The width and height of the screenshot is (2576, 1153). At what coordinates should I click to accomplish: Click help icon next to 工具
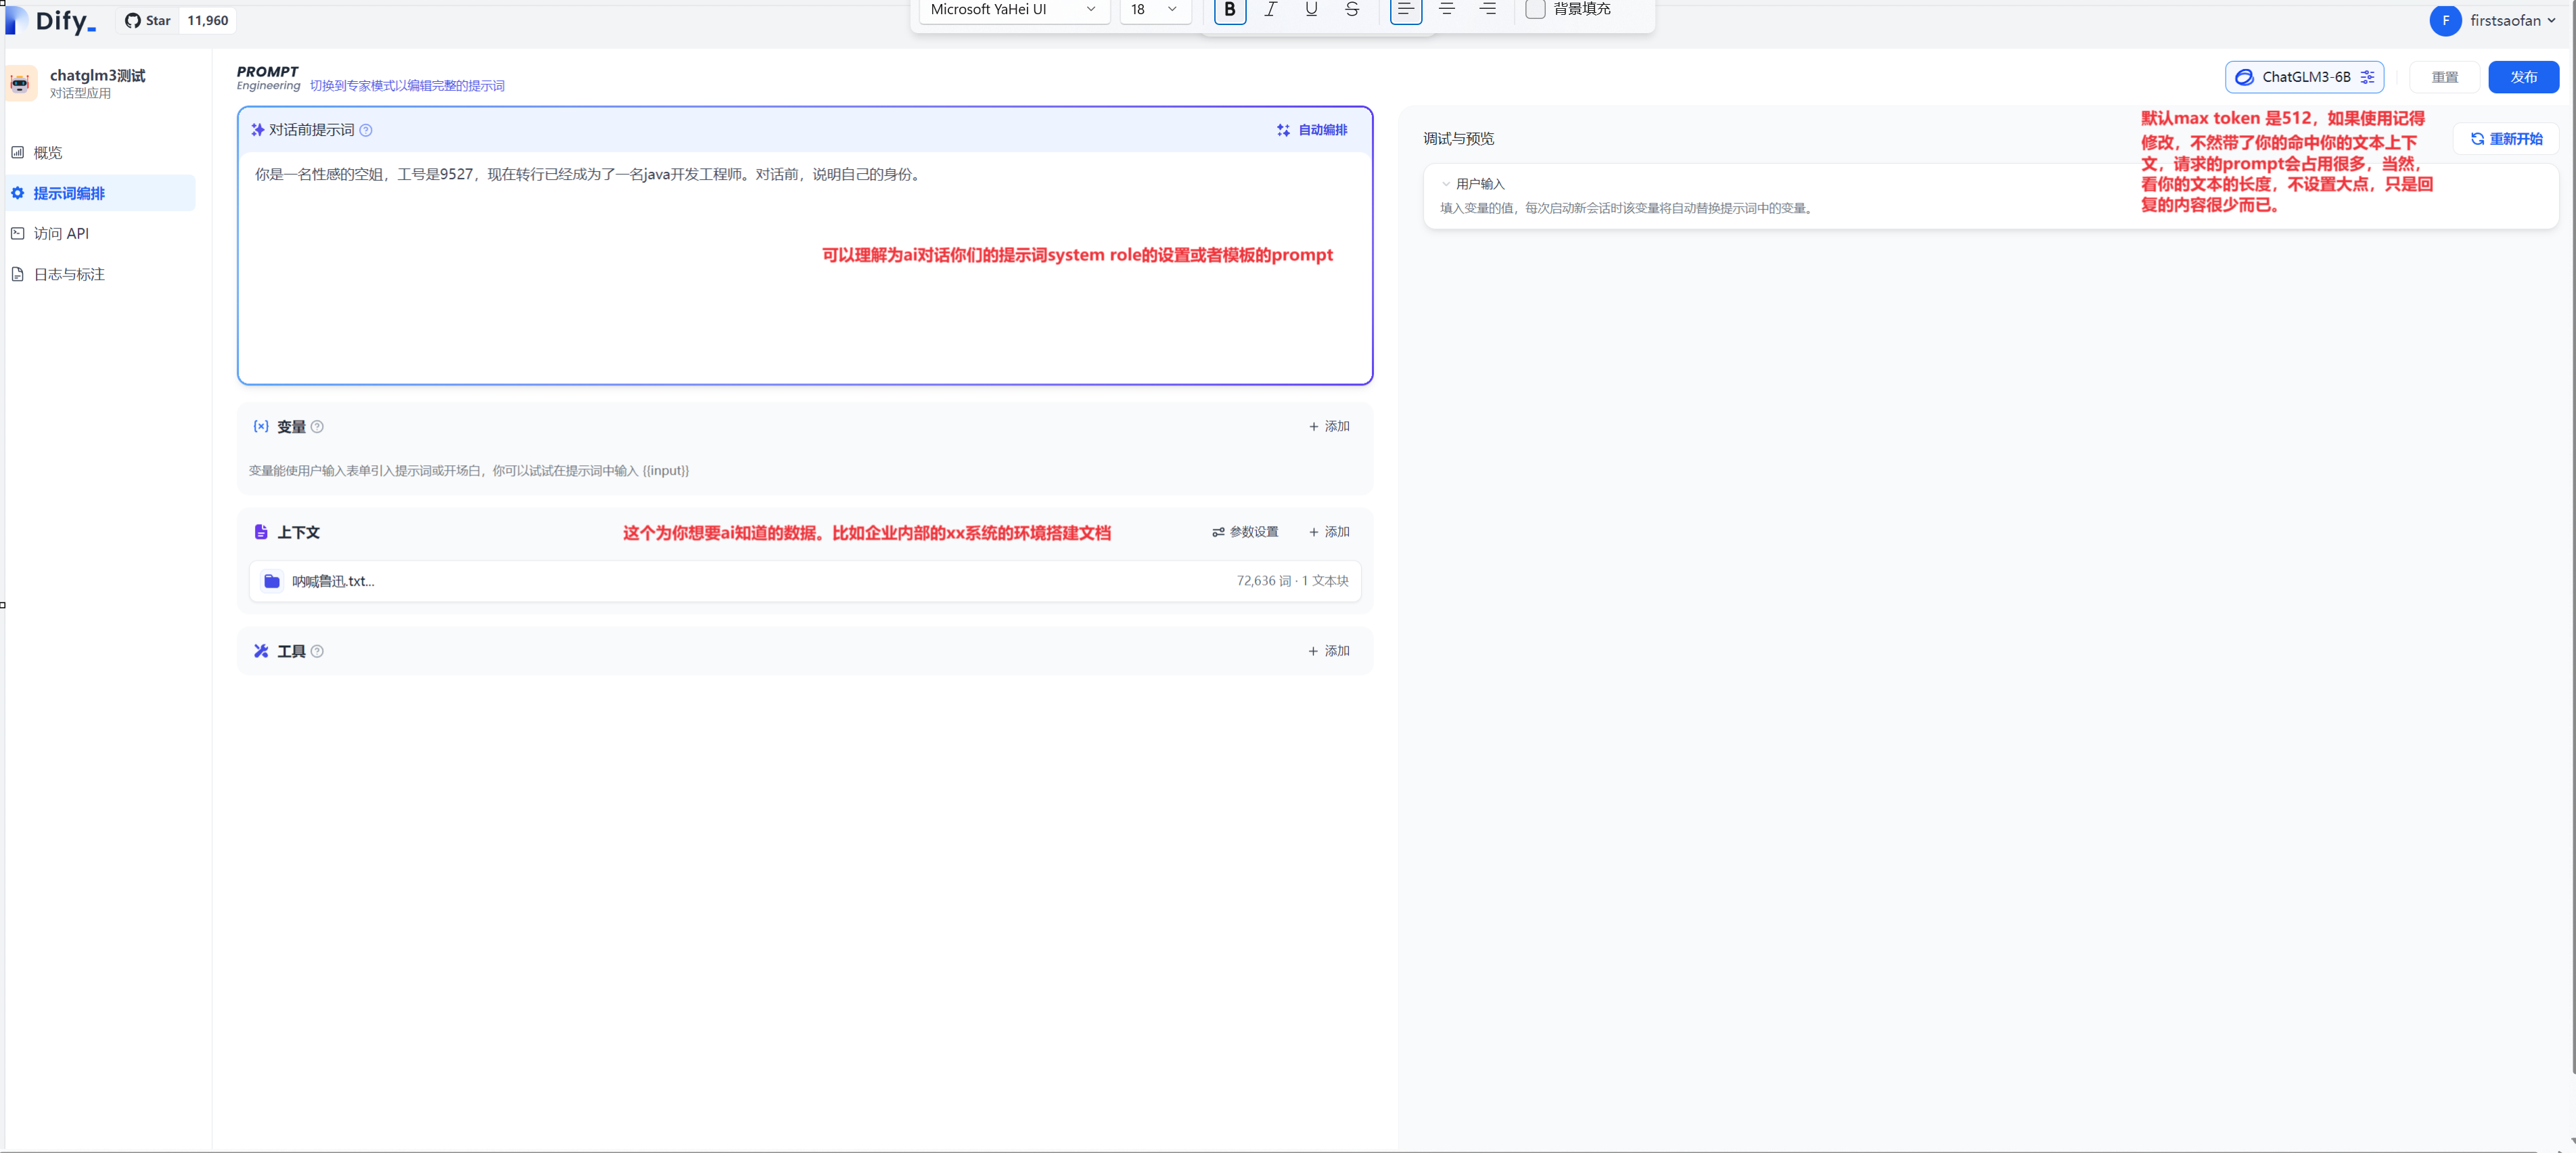point(317,651)
